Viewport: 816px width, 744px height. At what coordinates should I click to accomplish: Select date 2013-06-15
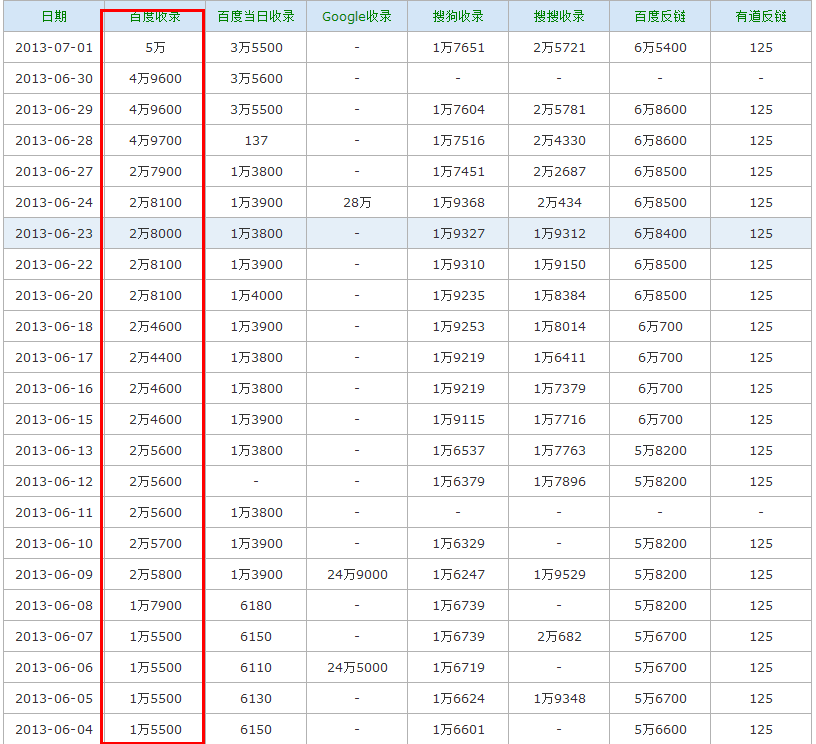(x=54, y=419)
